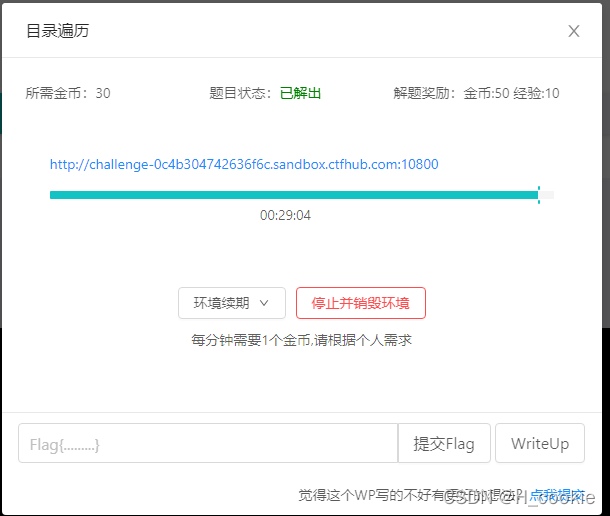This screenshot has height=516, width=610.
Task: Click the 已解出 status text
Action: [x=300, y=93]
